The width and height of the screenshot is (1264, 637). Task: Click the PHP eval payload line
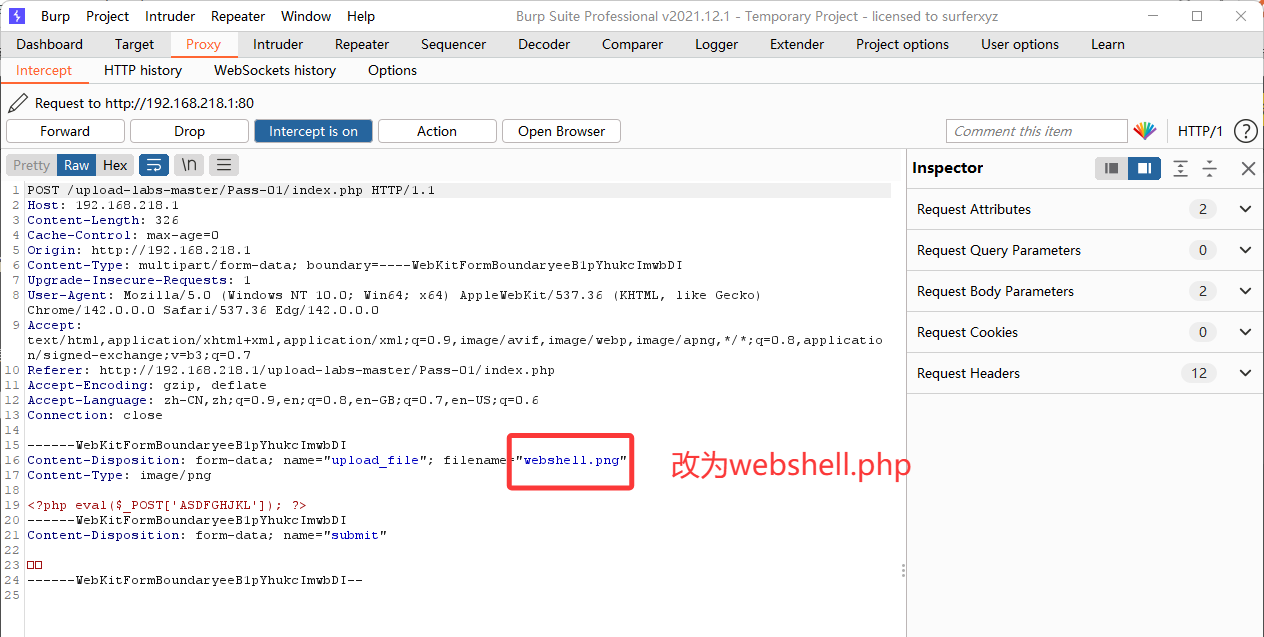tap(167, 505)
